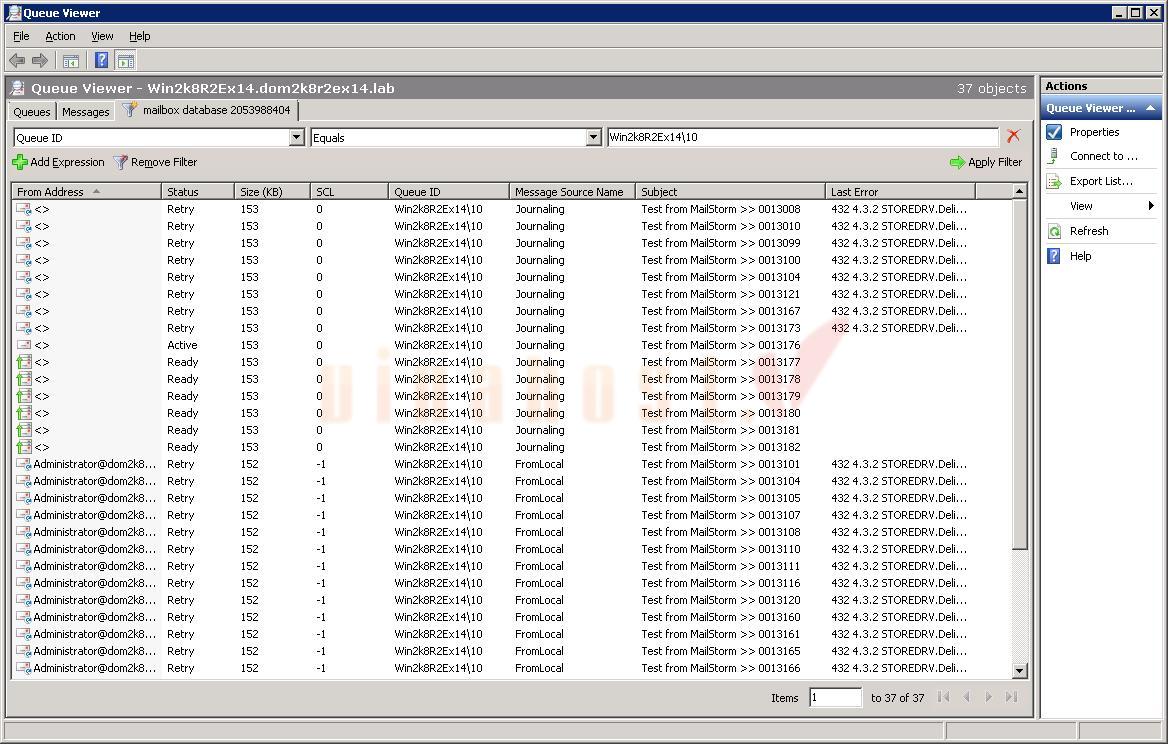This screenshot has width=1168, height=744.
Task: Sort by From Address column header
Action: click(x=87, y=191)
